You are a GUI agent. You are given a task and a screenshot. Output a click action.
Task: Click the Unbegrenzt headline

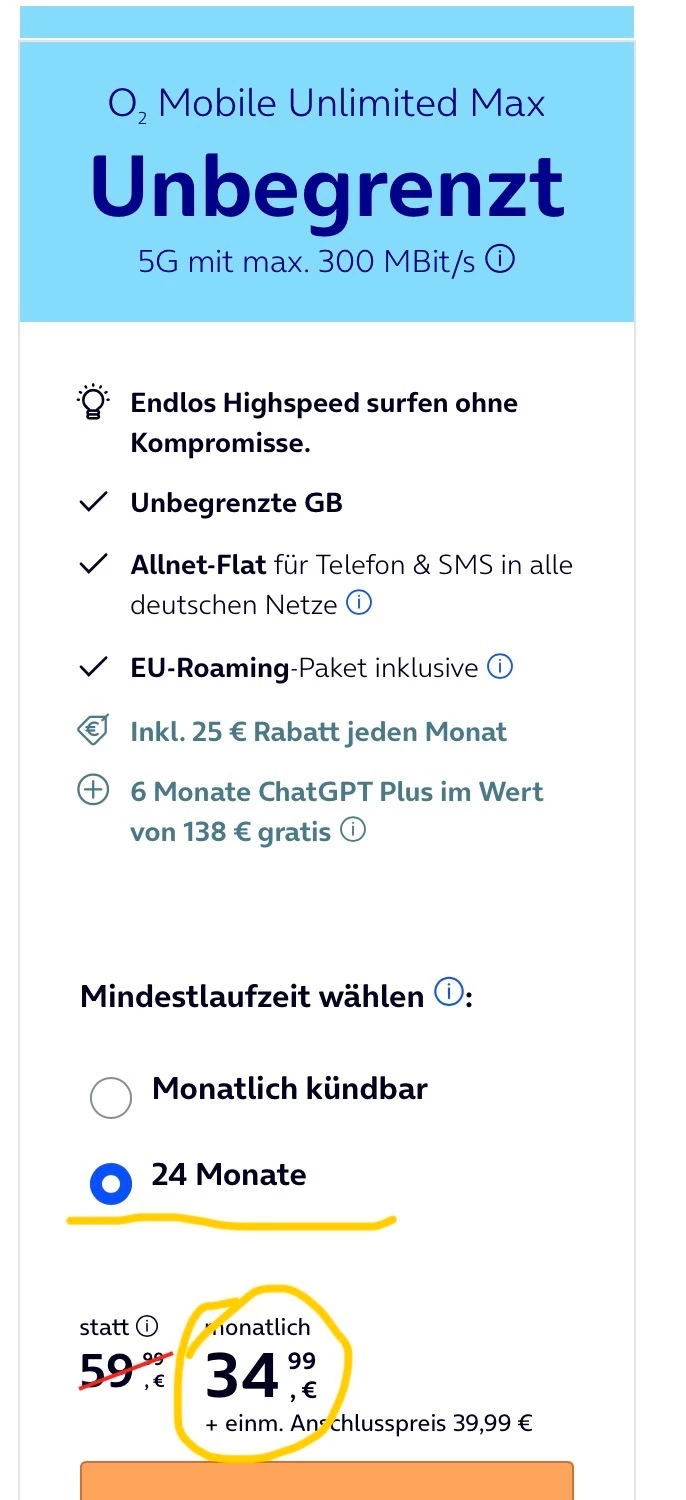326,188
